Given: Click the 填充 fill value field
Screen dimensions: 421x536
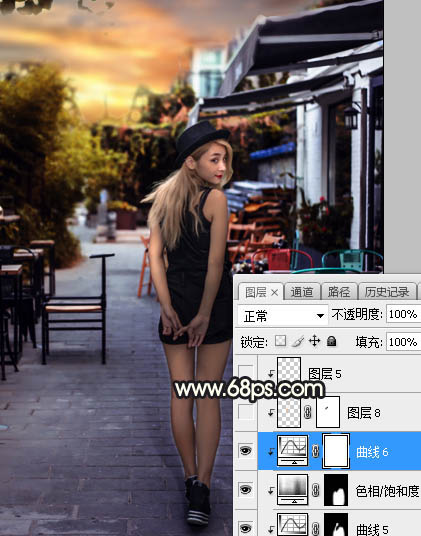Looking at the screenshot, I should pos(403,342).
